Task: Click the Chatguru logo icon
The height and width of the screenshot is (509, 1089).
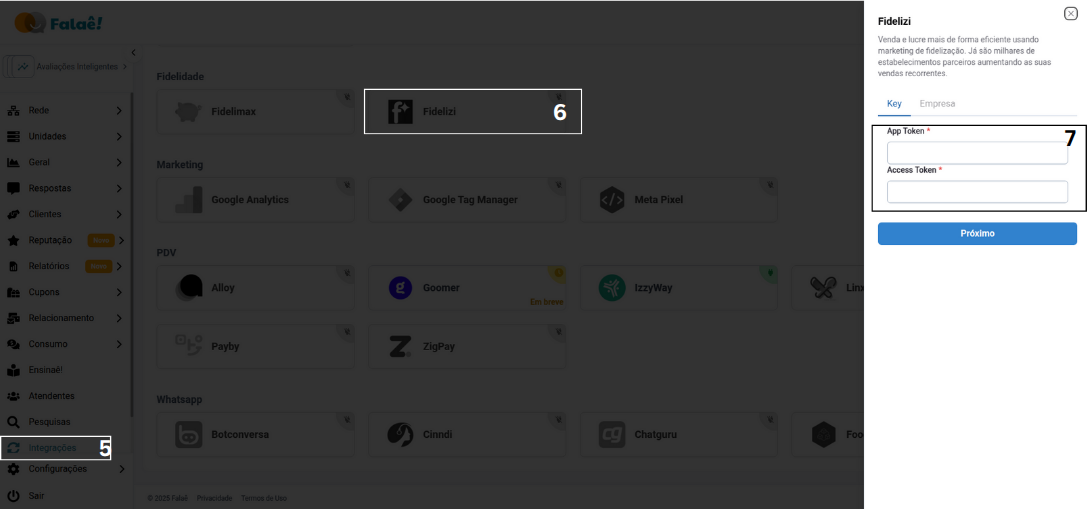Action: (x=612, y=435)
